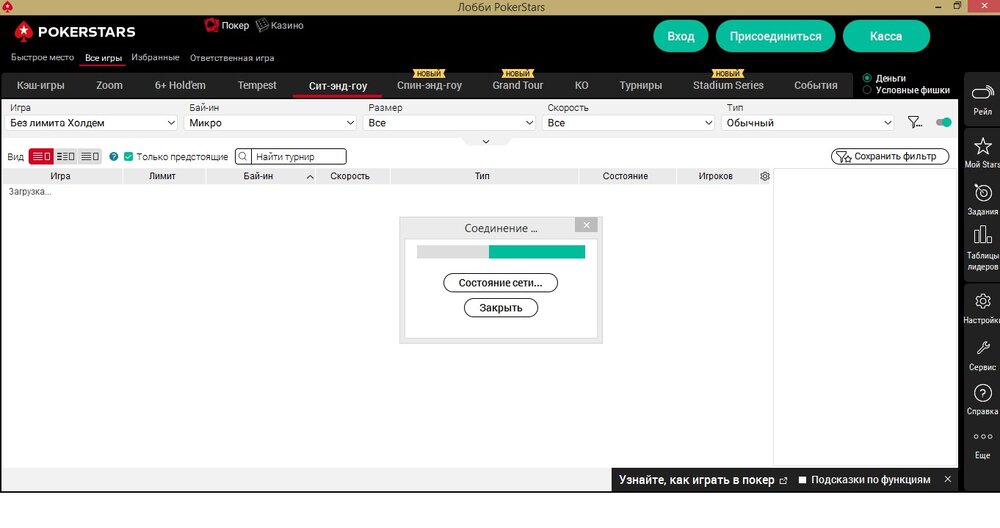Switch to Турниры tab
The width and height of the screenshot is (1000, 528).
[640, 85]
